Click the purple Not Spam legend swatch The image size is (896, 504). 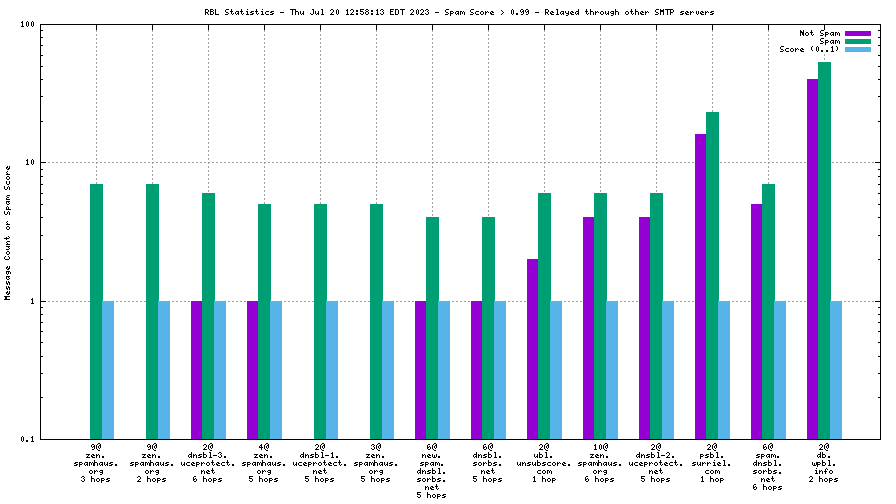[x=858, y=33]
